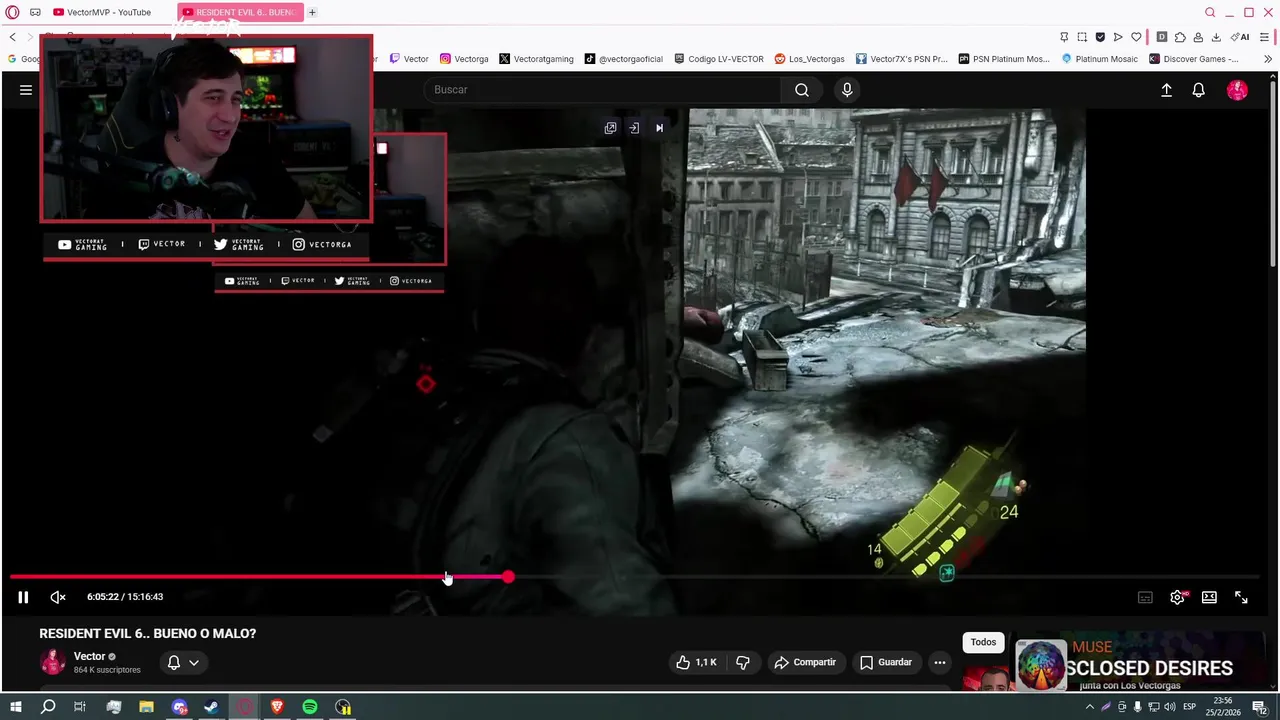Go back with browser back arrow
1280x720 pixels.
12,37
